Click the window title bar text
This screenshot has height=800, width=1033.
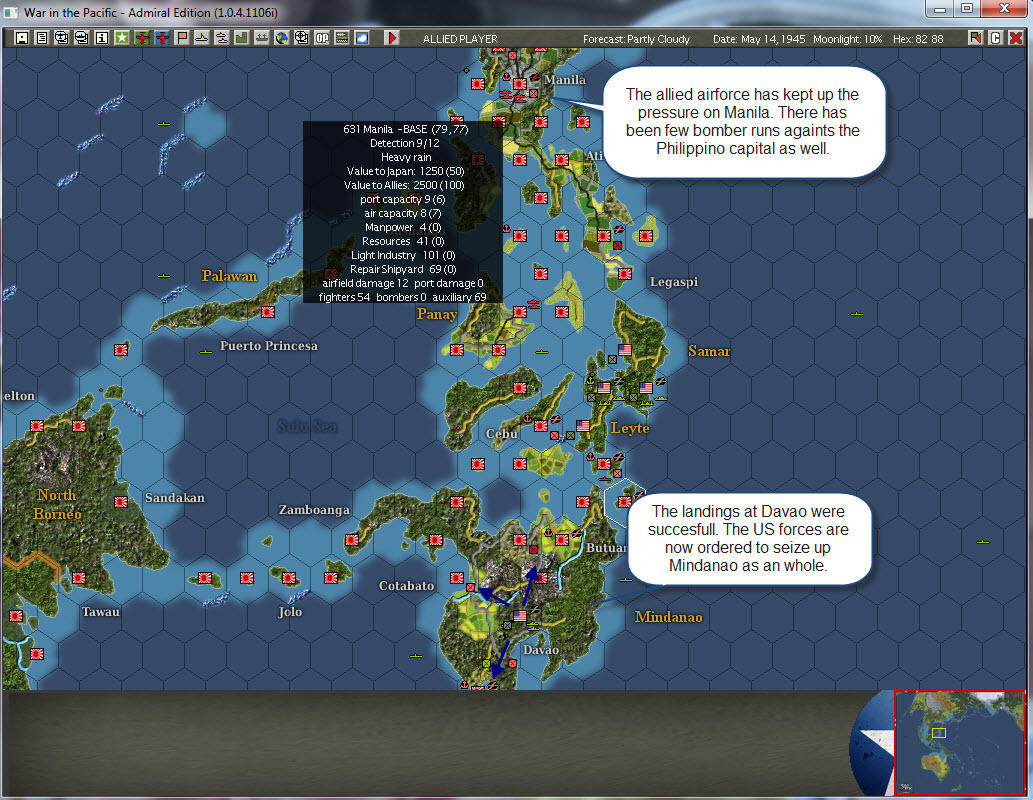click(151, 13)
